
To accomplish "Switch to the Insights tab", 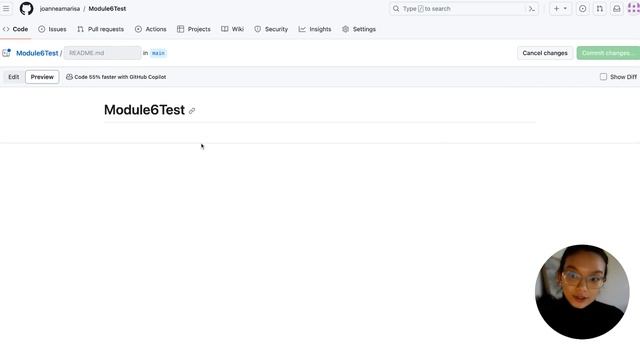I will (315, 29).
